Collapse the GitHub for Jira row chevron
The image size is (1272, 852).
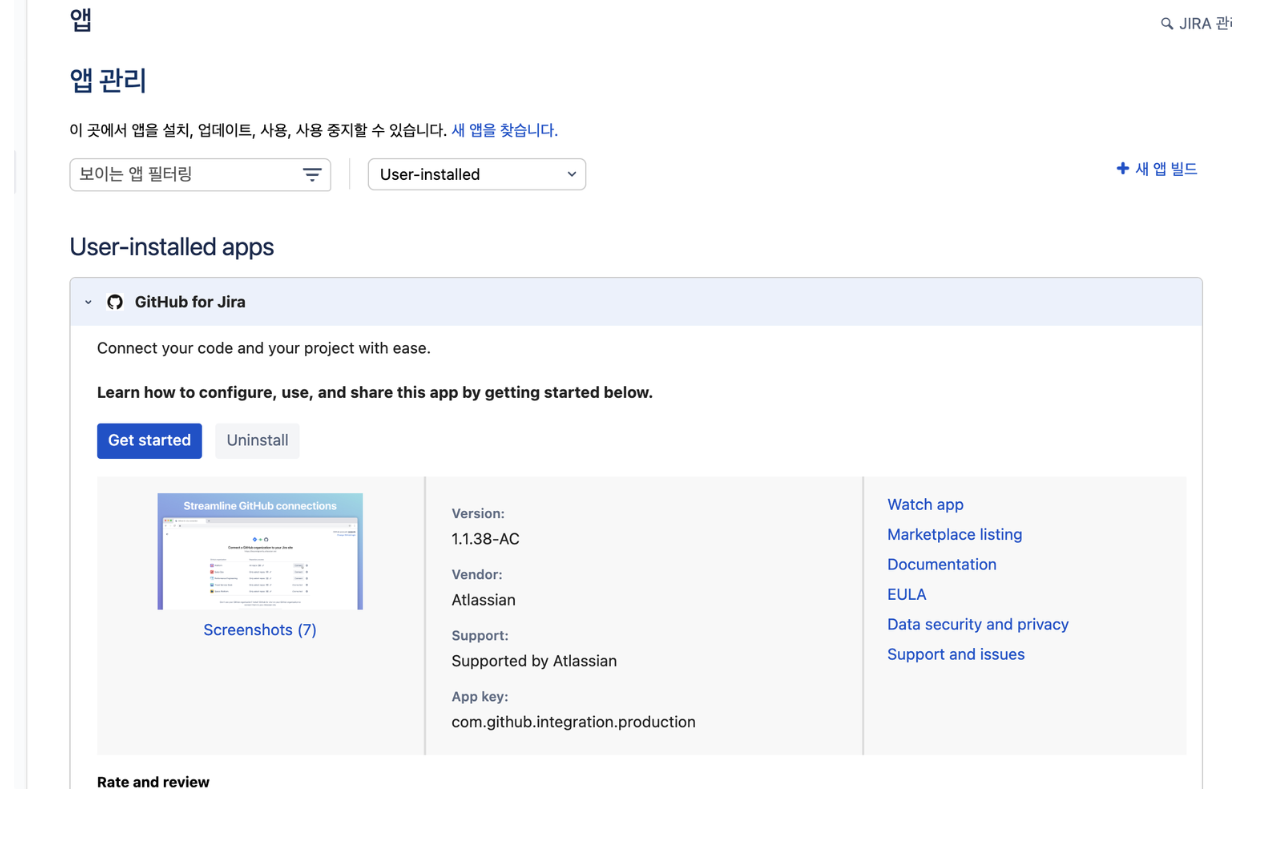tap(88, 302)
